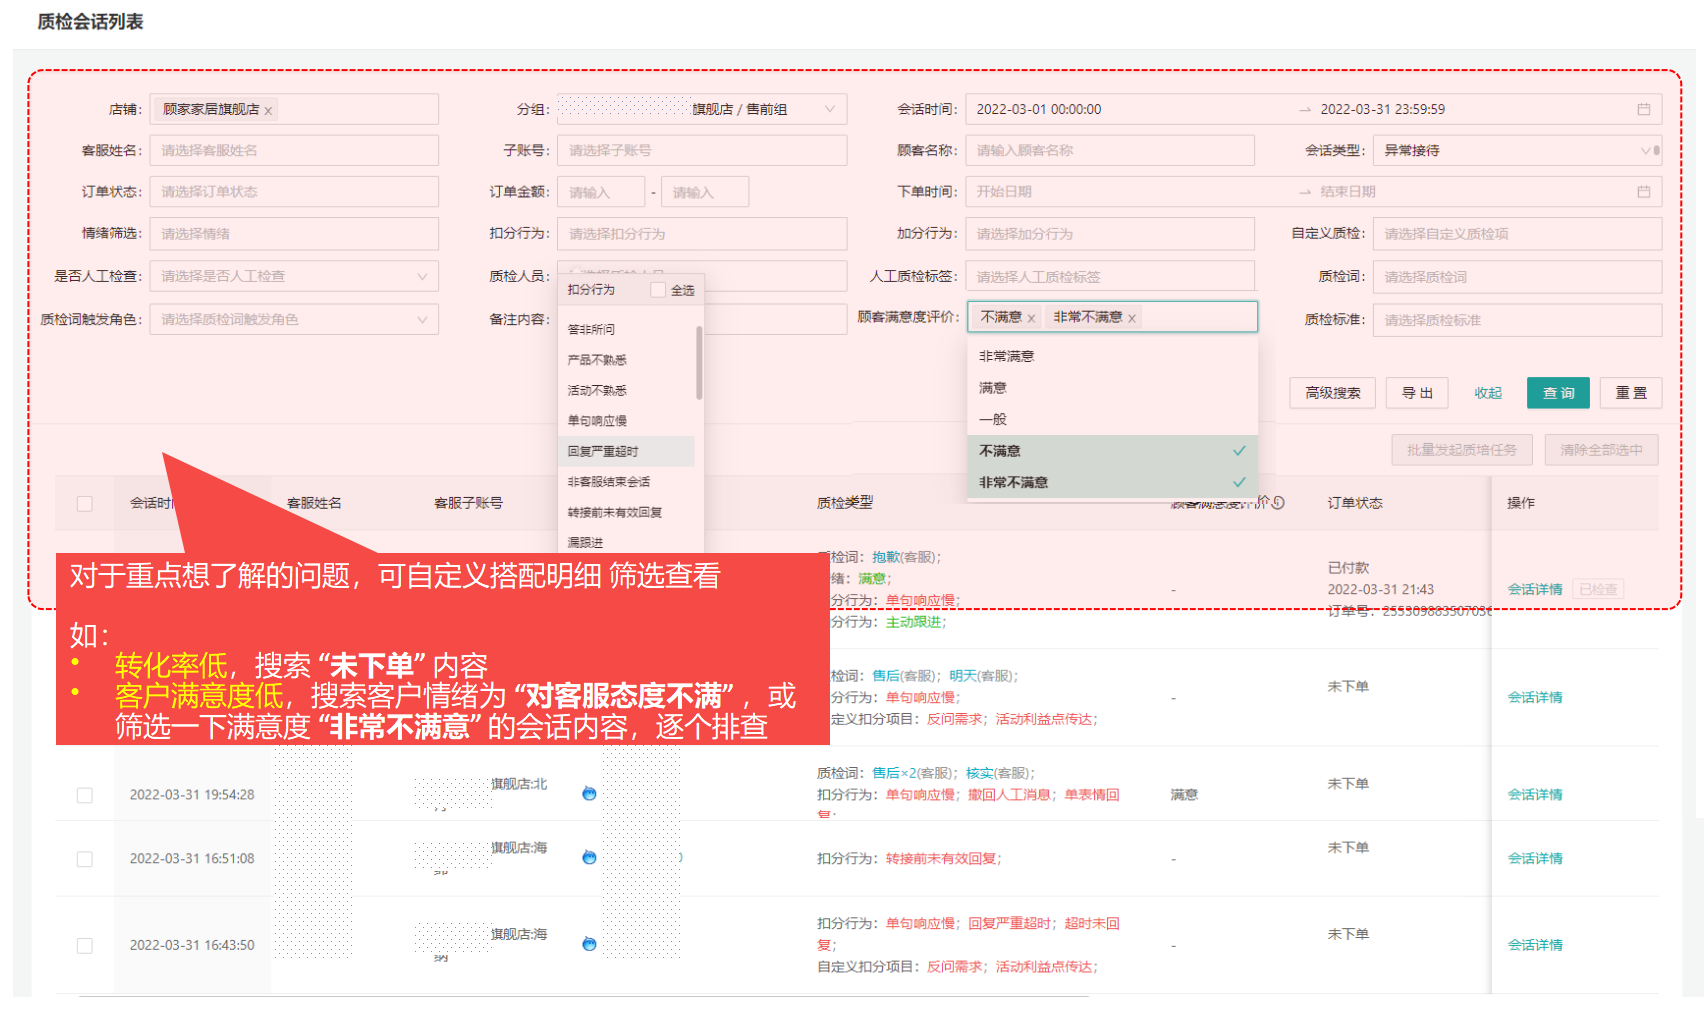Viewport: 1704px width, 1010px height.
Task: Collapse filters with 收起 link
Action: coord(1487,393)
